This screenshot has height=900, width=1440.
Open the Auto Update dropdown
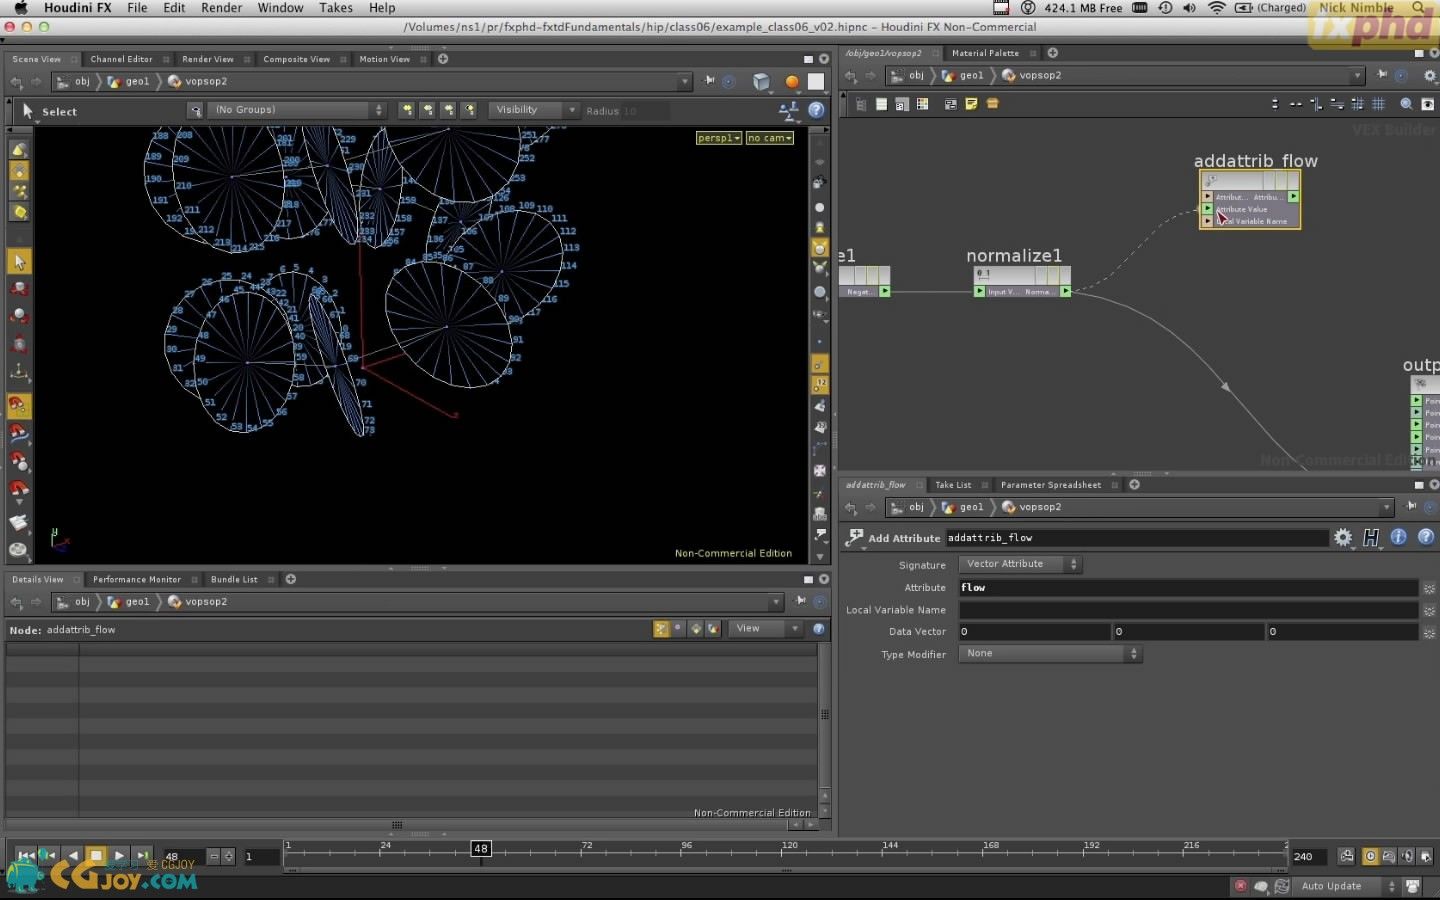1345,886
